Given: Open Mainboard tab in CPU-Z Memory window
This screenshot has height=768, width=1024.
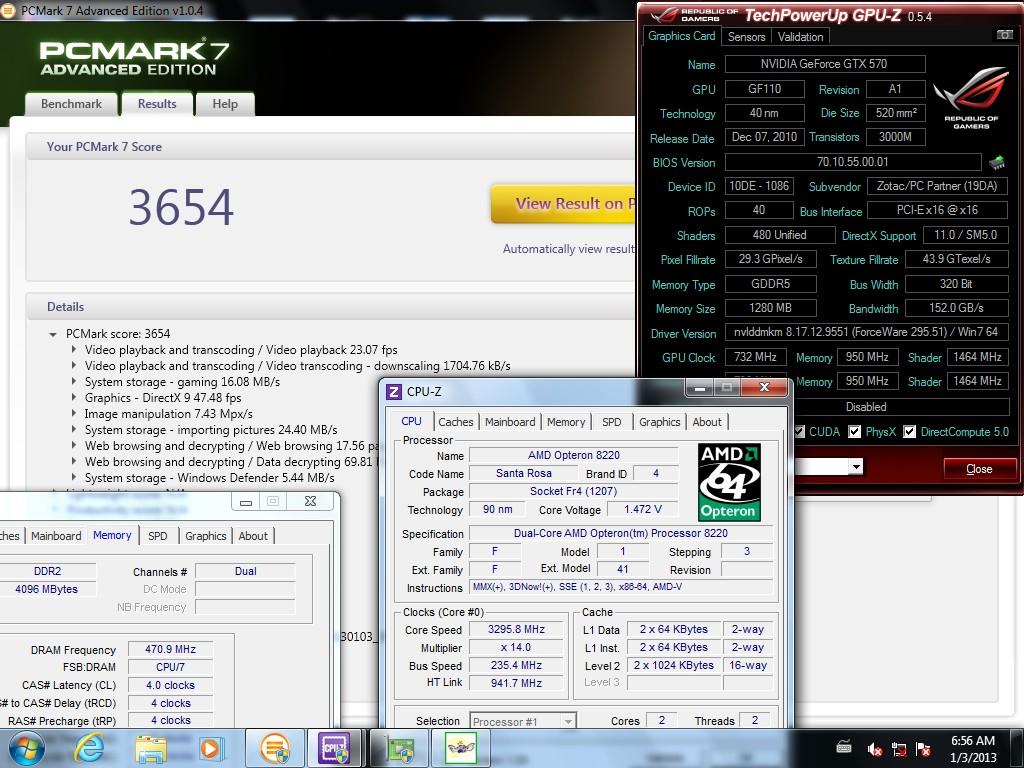Looking at the screenshot, I should click(x=56, y=536).
